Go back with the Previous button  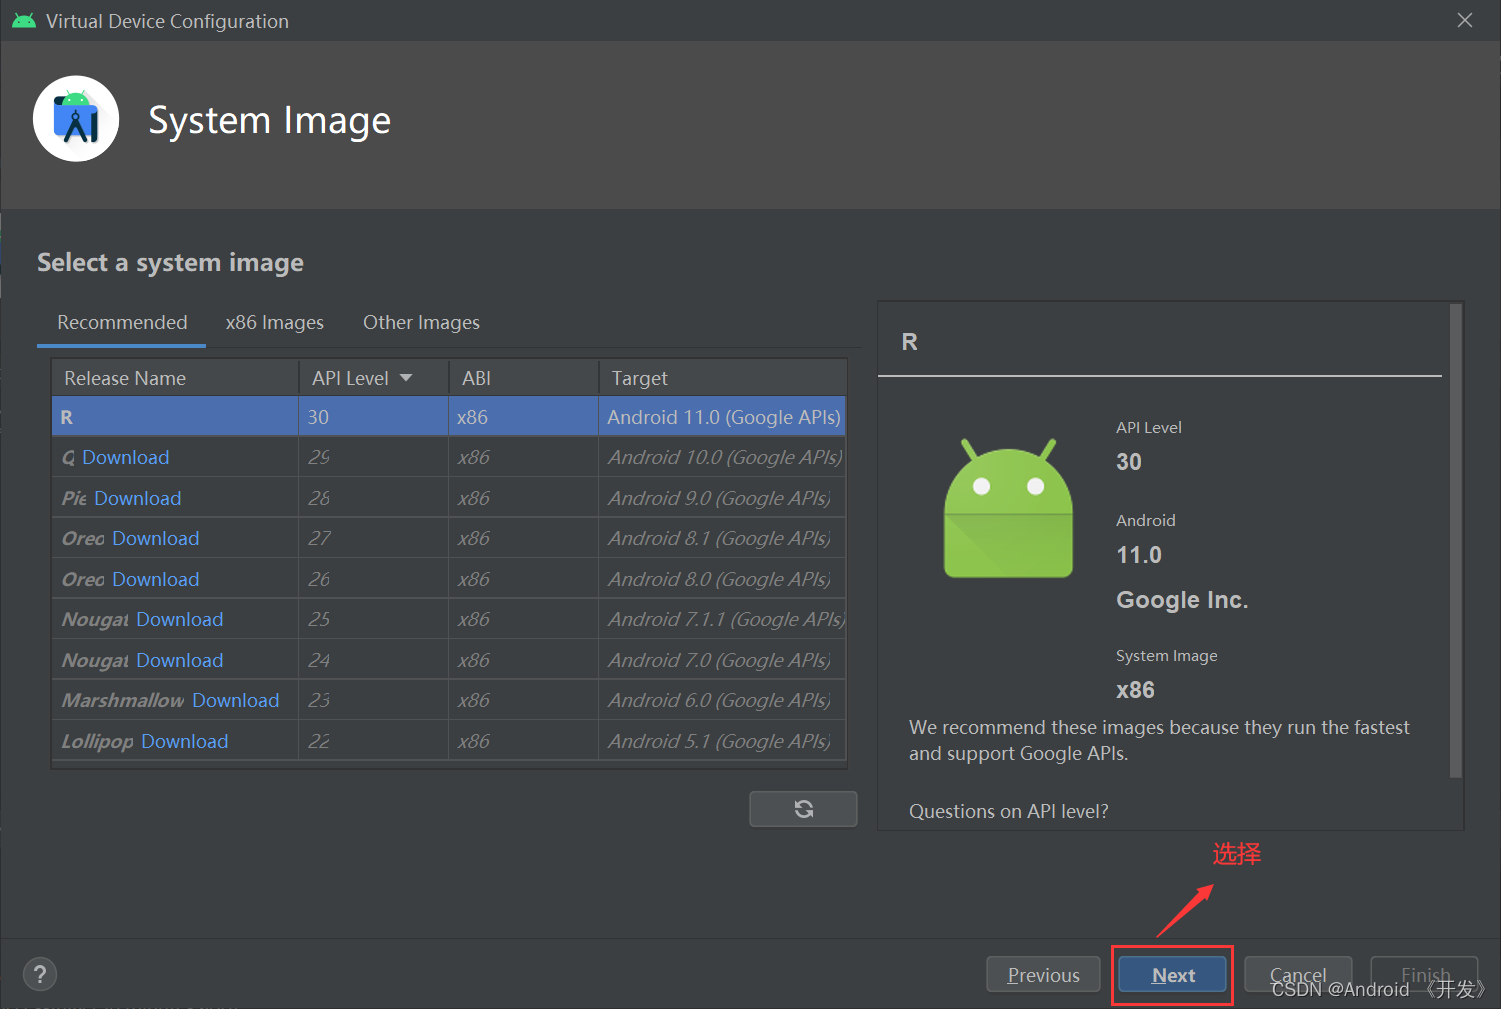(x=1043, y=975)
